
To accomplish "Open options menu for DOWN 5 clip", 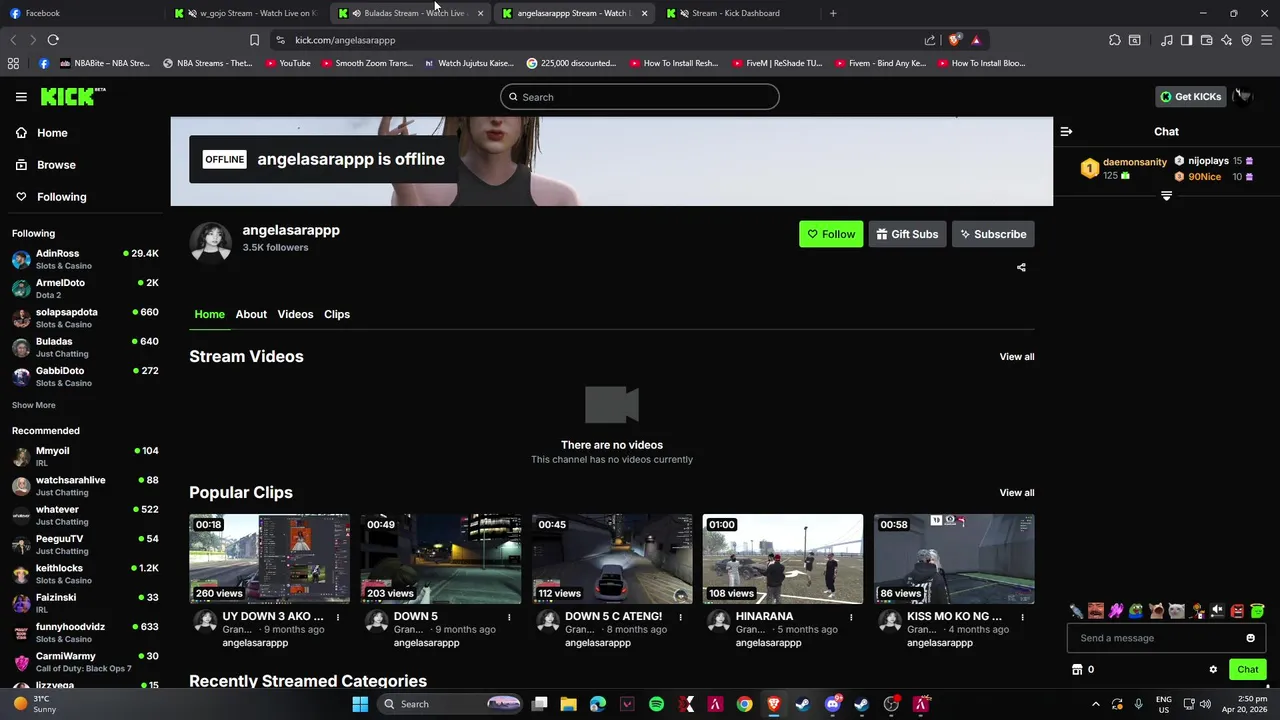I will 509,617.
